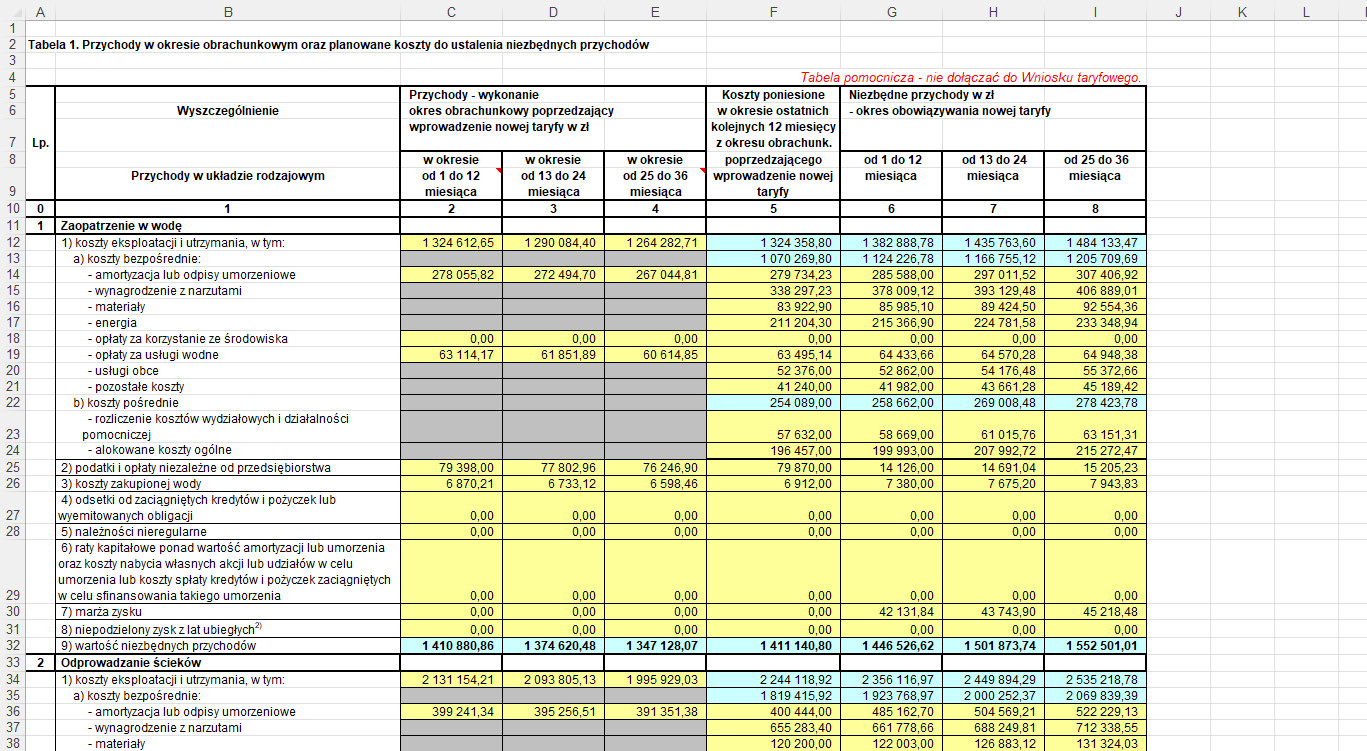
Task: Click the 'Zaopatrzenie w wodę' section cell
Action: [228, 226]
